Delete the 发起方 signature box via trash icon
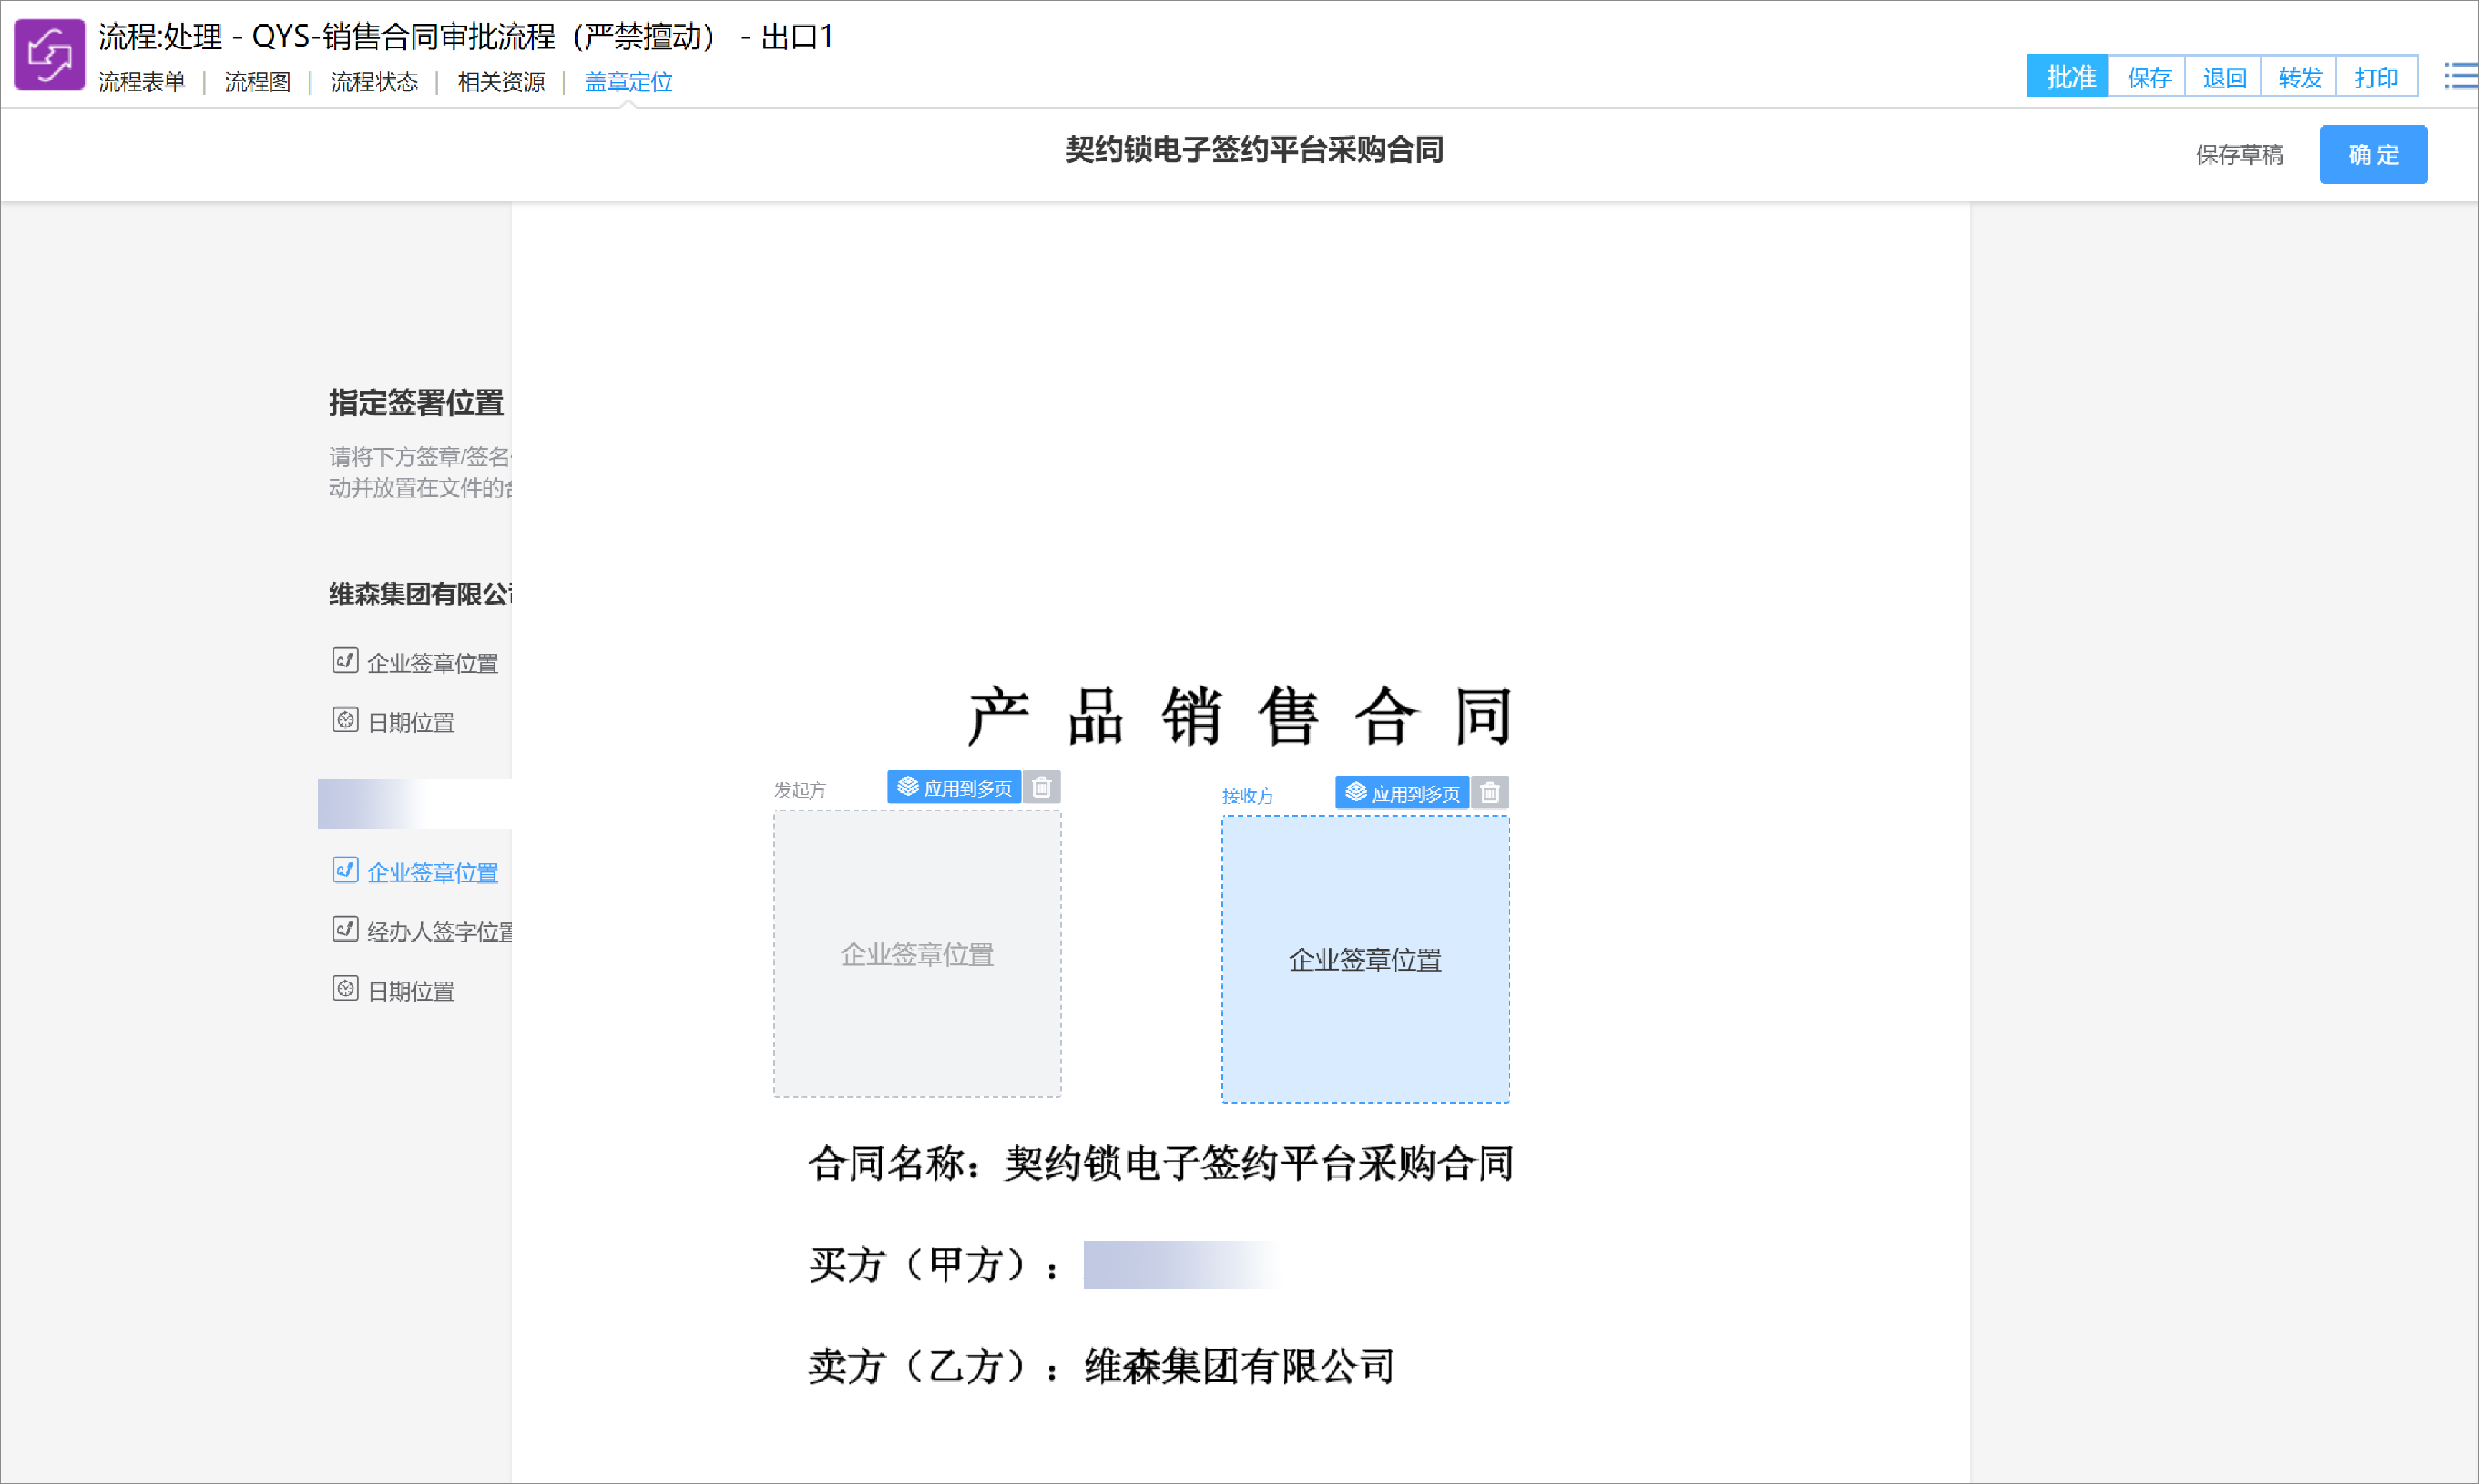This screenshot has width=2479, height=1484. [x=1041, y=788]
